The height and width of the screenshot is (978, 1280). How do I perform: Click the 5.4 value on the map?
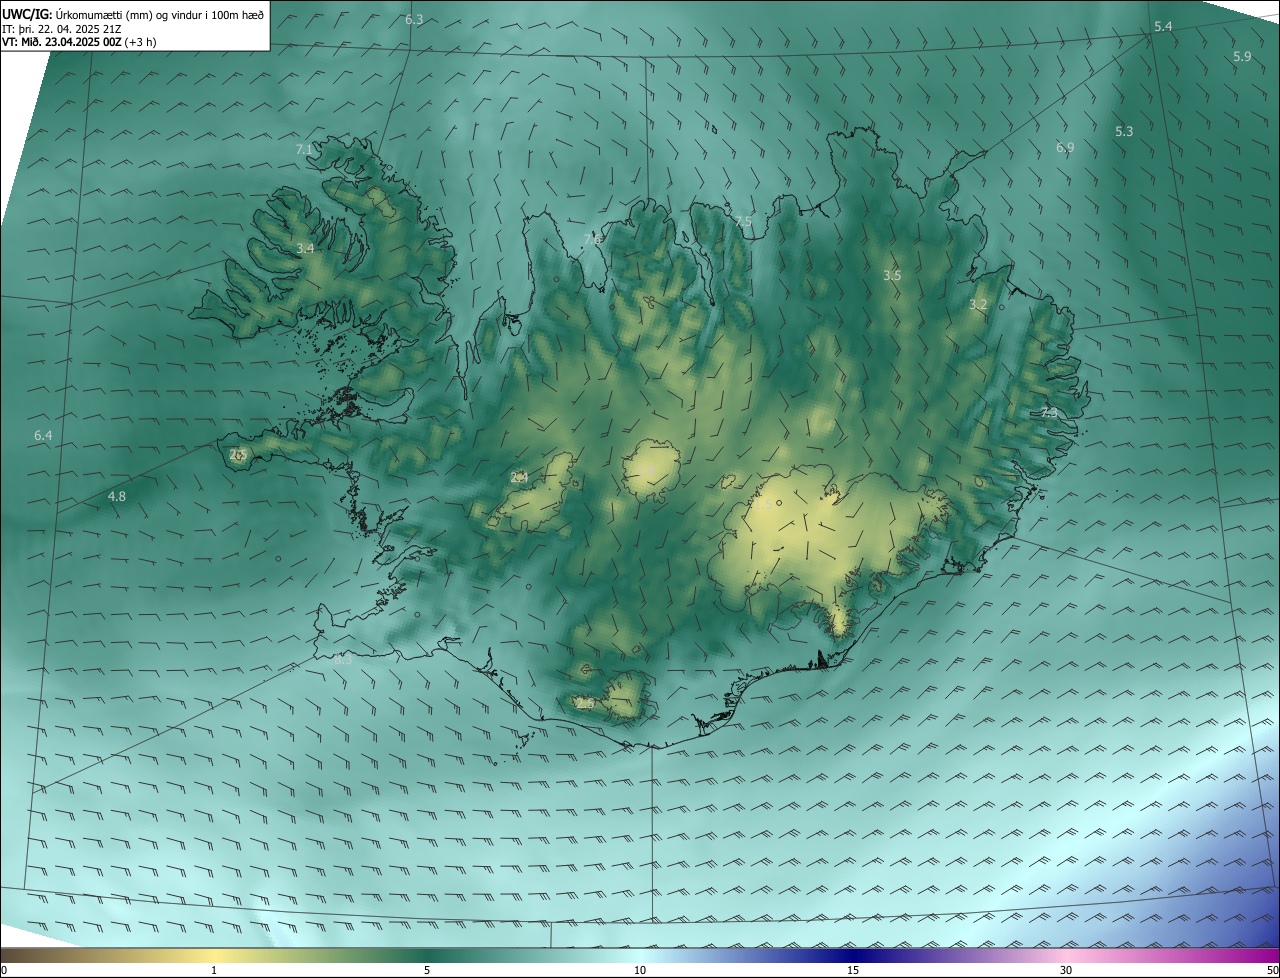(x=1163, y=27)
